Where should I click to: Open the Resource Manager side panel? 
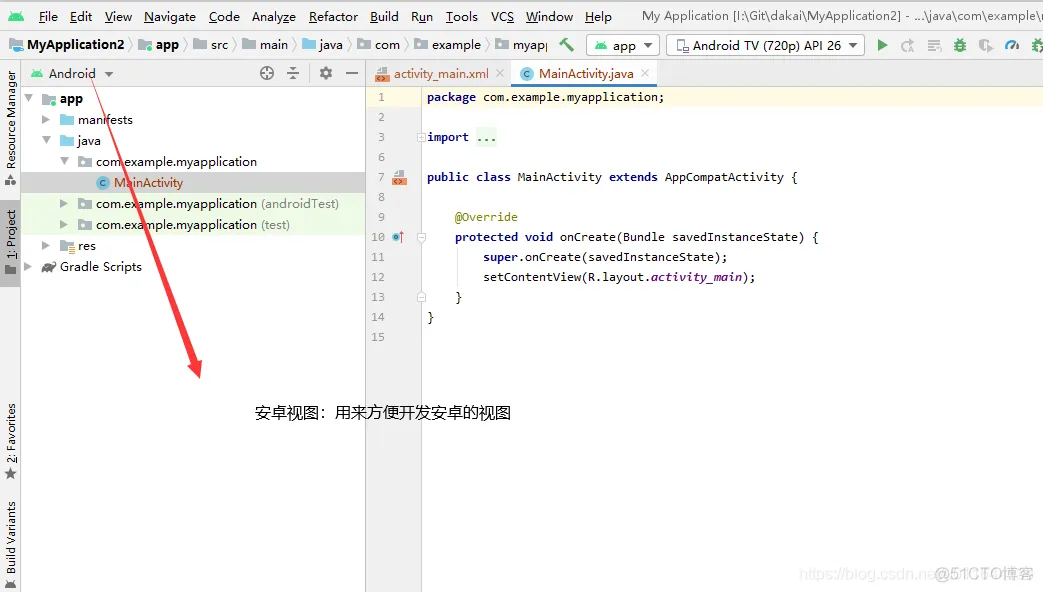tap(11, 128)
